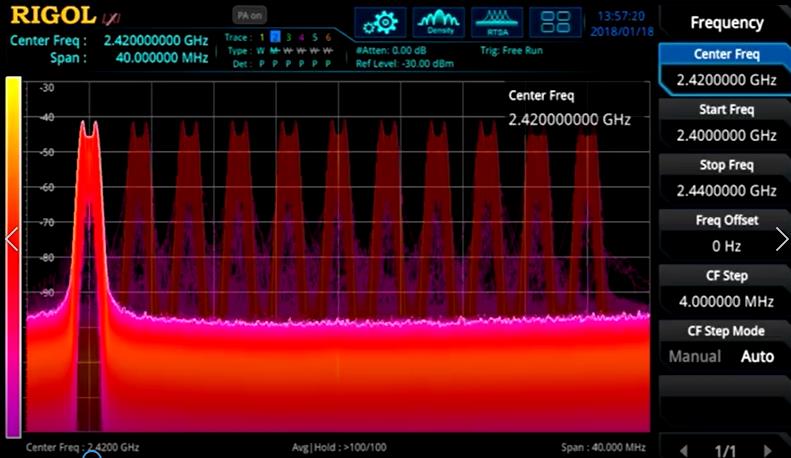This screenshot has width=791, height=458.
Task: Go to previous softkey menu page
Action: click(x=683, y=450)
